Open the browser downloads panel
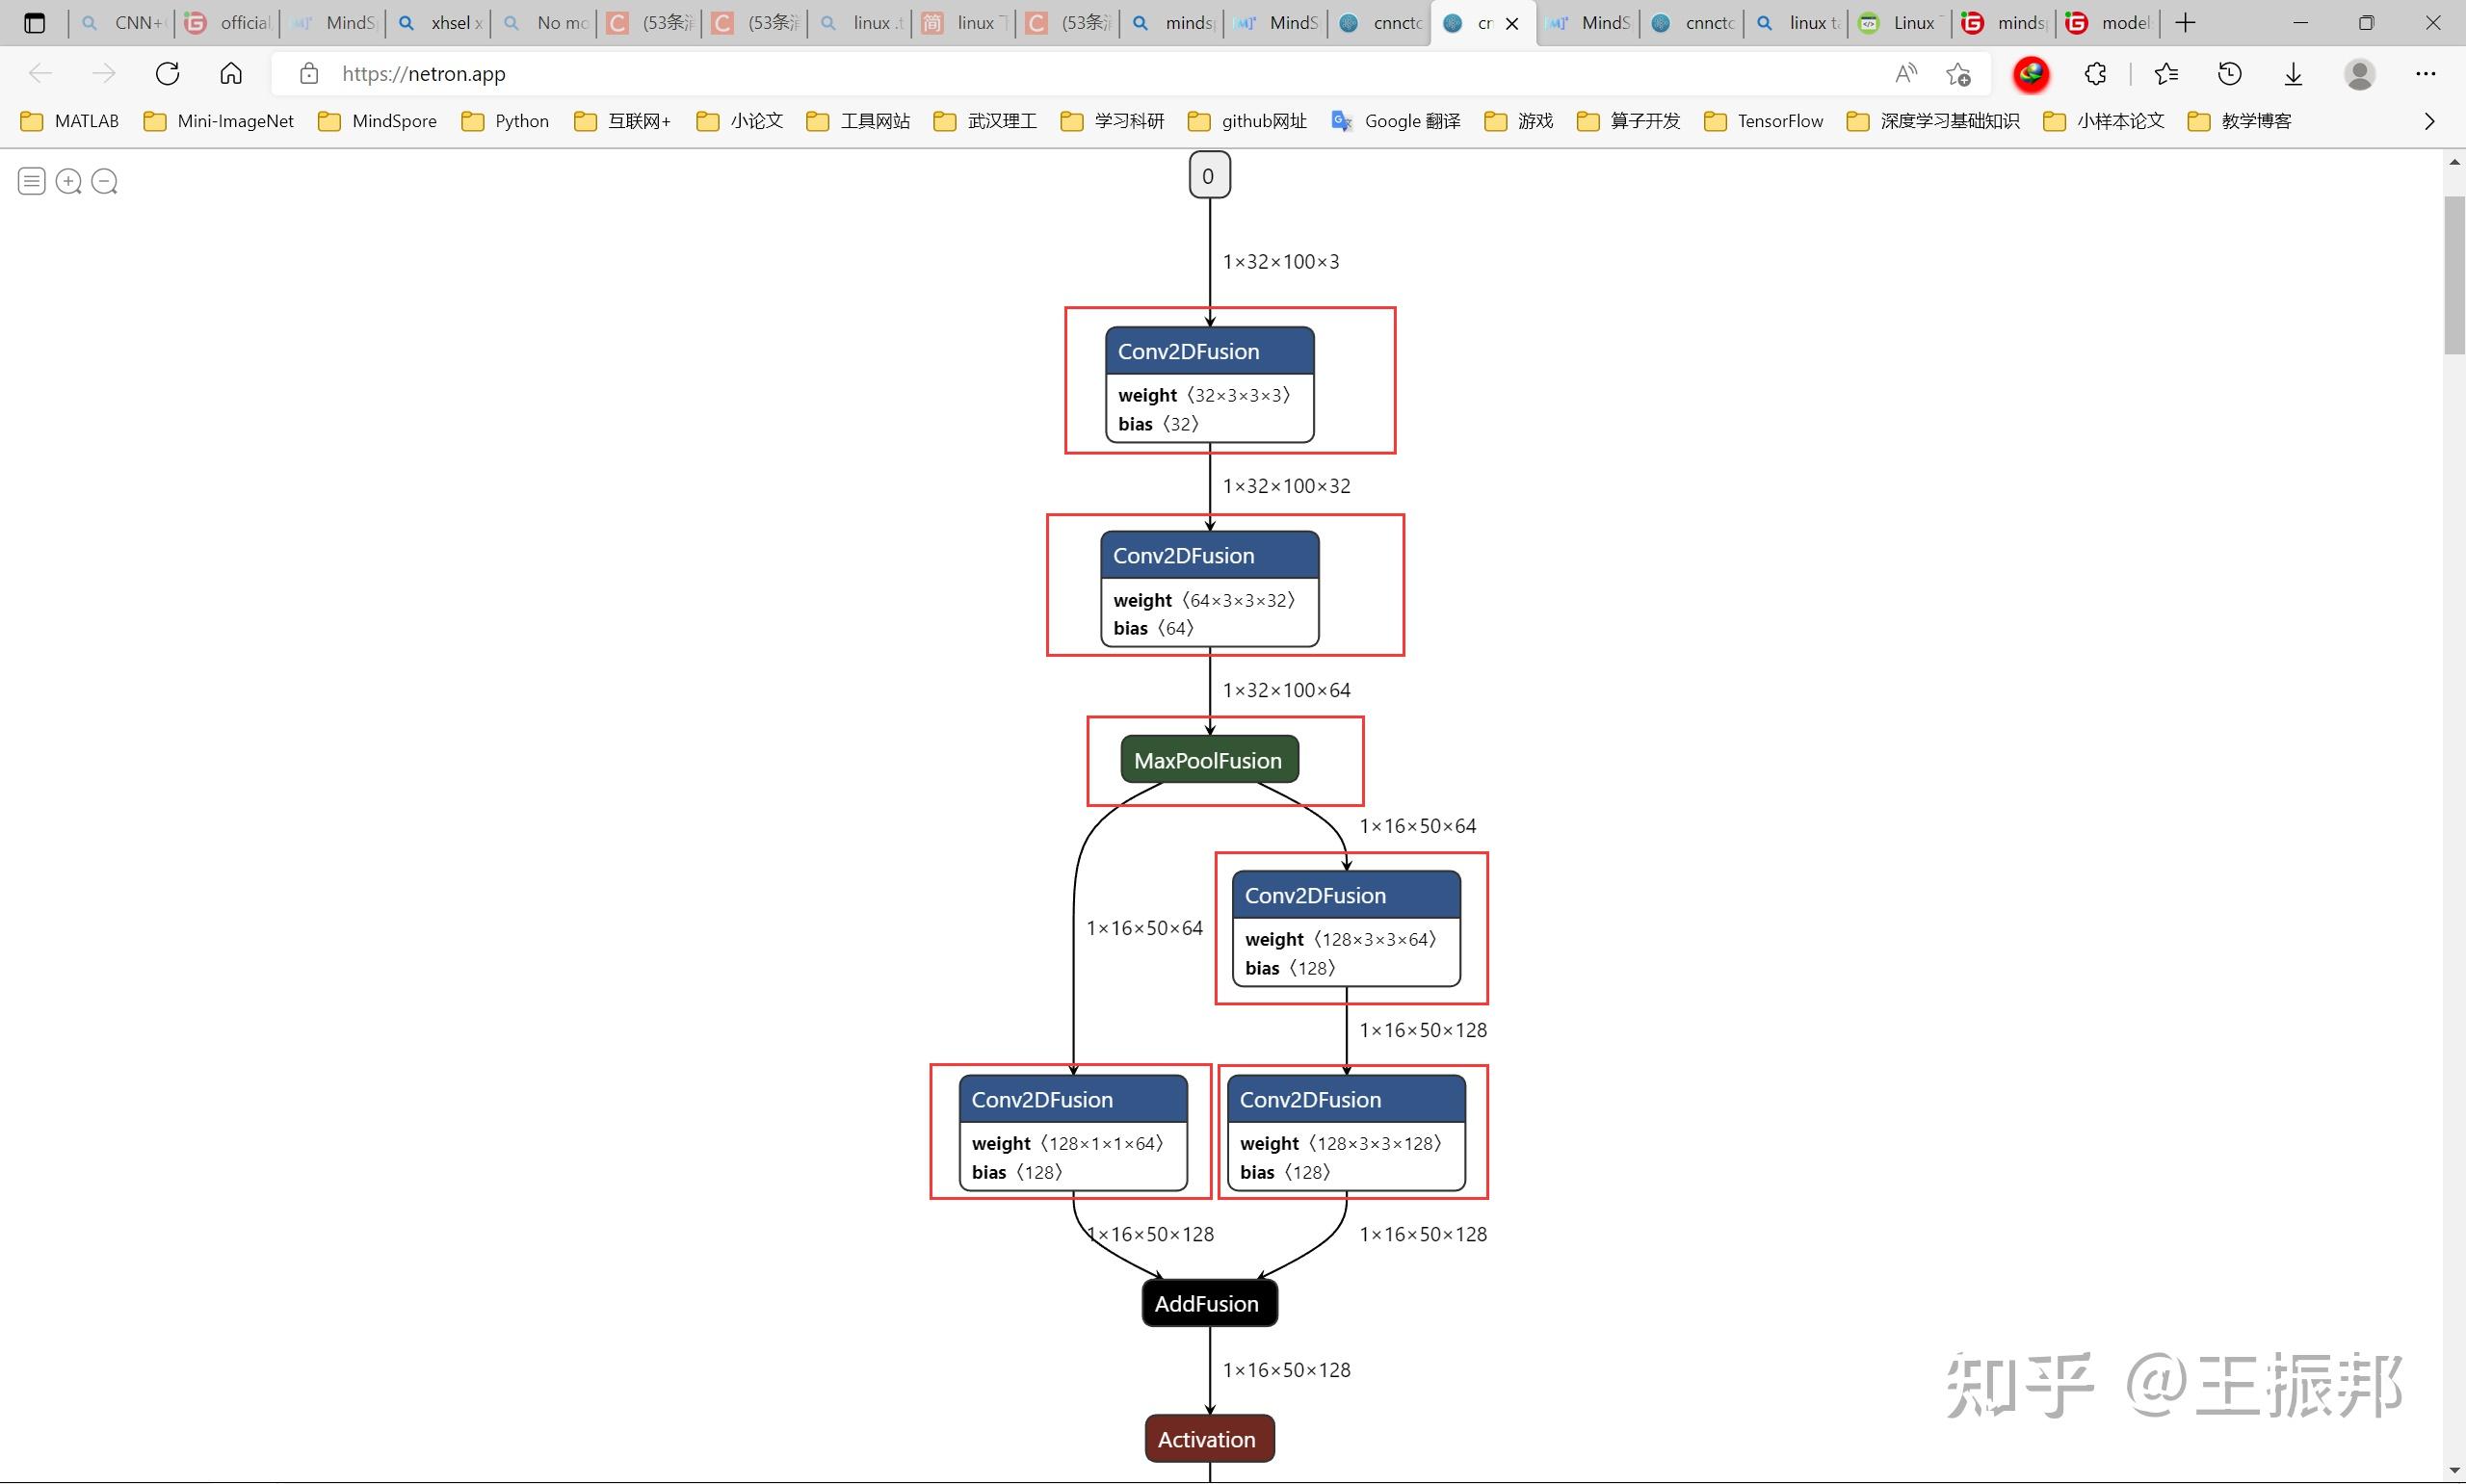This screenshot has width=2466, height=1484. pyautogui.click(x=2293, y=73)
